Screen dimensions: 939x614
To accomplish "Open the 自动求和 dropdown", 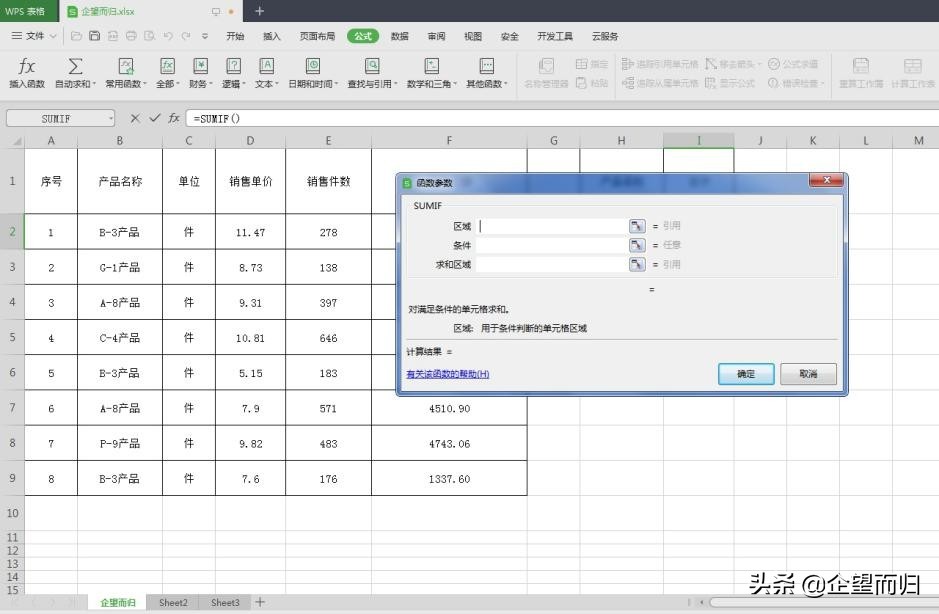I will click(75, 84).
